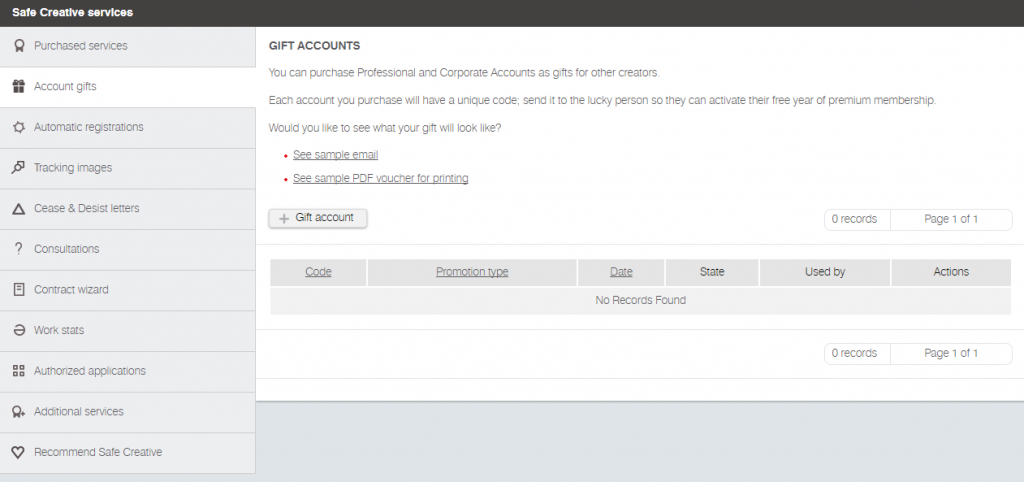Click the top Page 1 of 1 indicator
Screen dimensions: 1024x482
coord(950,219)
